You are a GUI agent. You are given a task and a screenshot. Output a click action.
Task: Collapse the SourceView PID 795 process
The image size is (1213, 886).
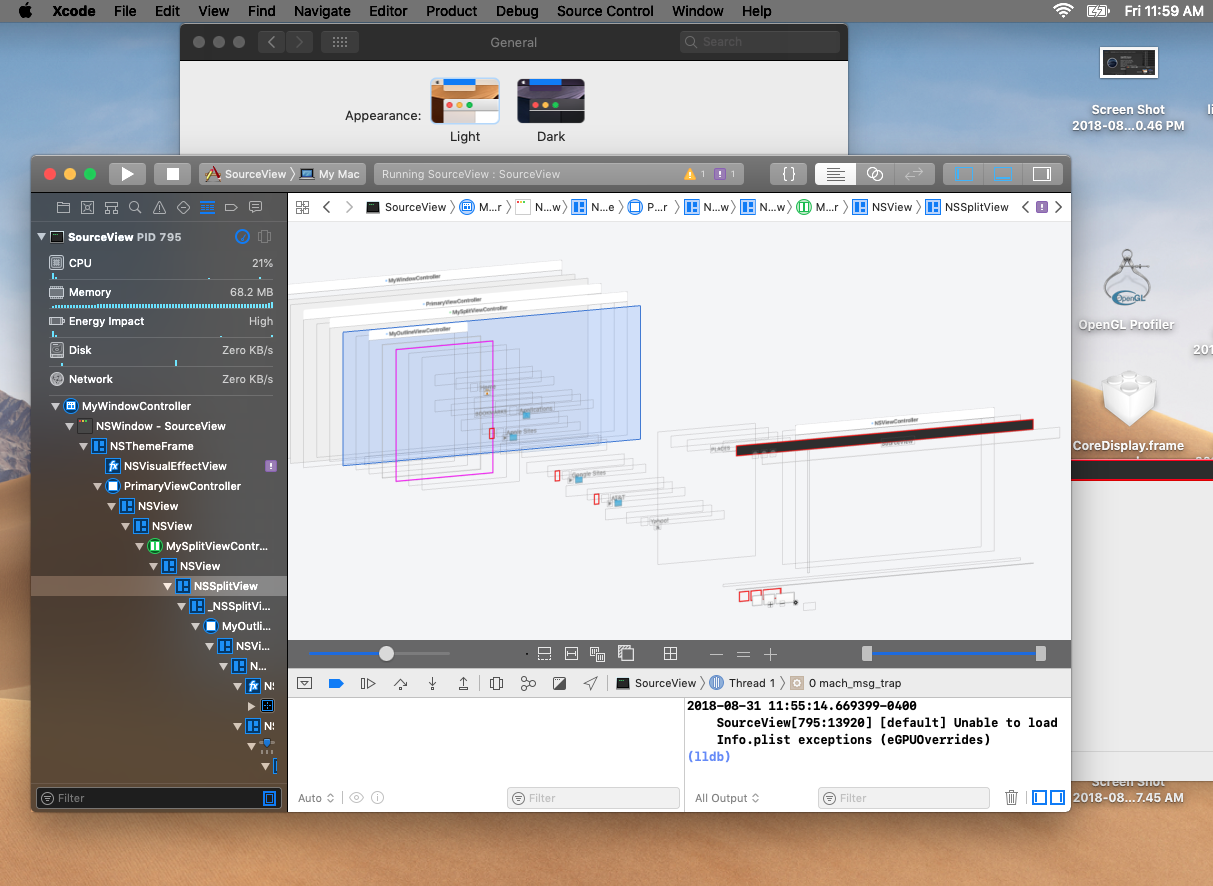[41, 237]
